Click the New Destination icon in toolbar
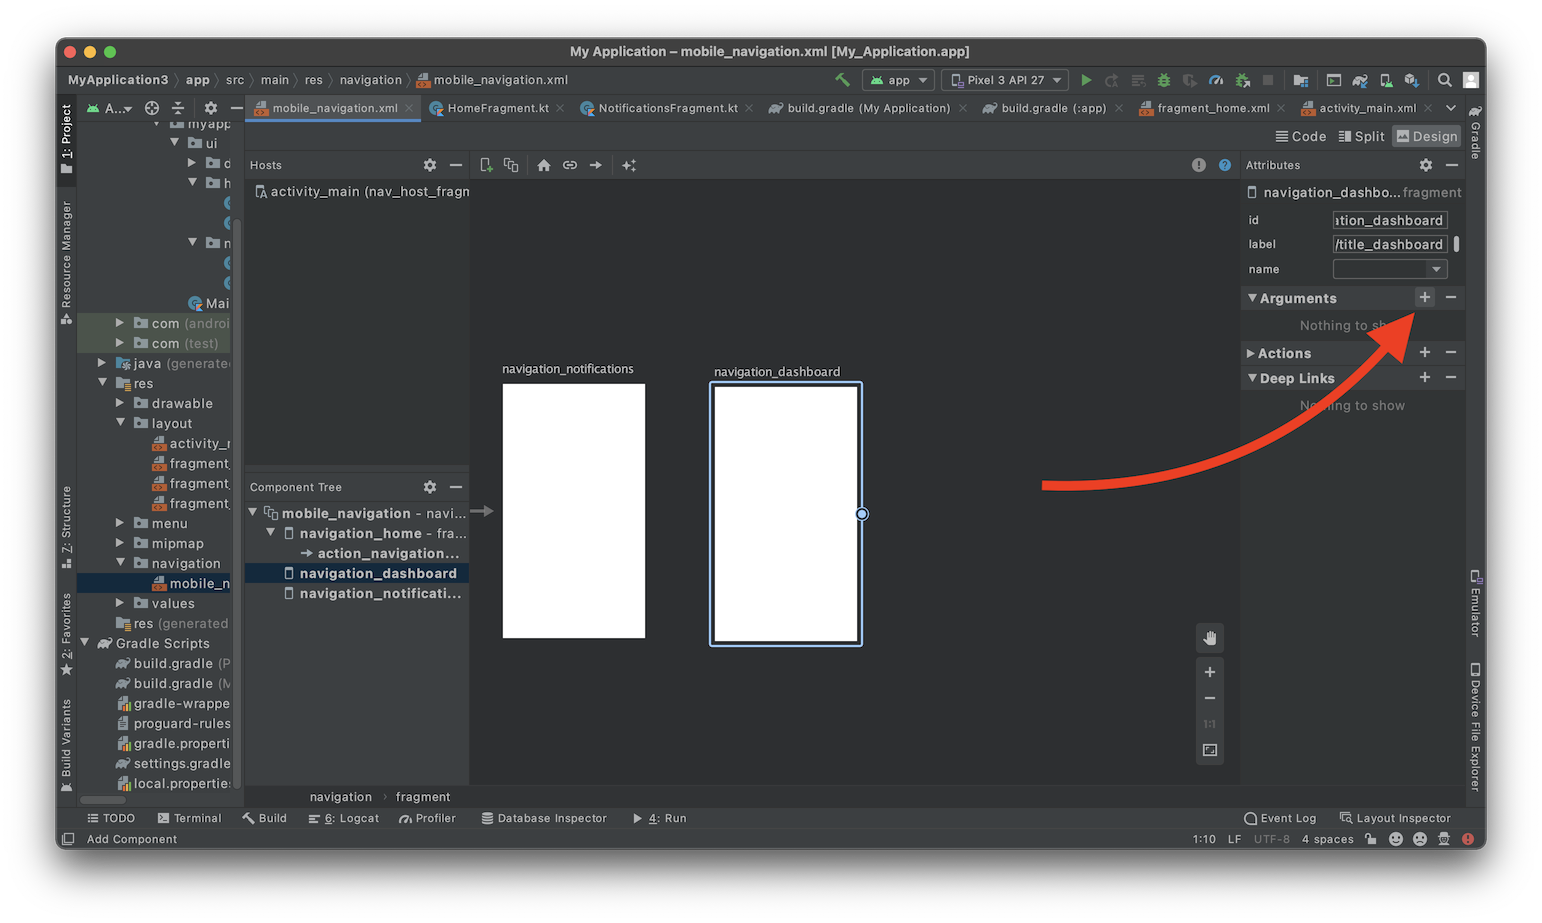Image resolution: width=1542 pixels, height=923 pixels. click(486, 165)
